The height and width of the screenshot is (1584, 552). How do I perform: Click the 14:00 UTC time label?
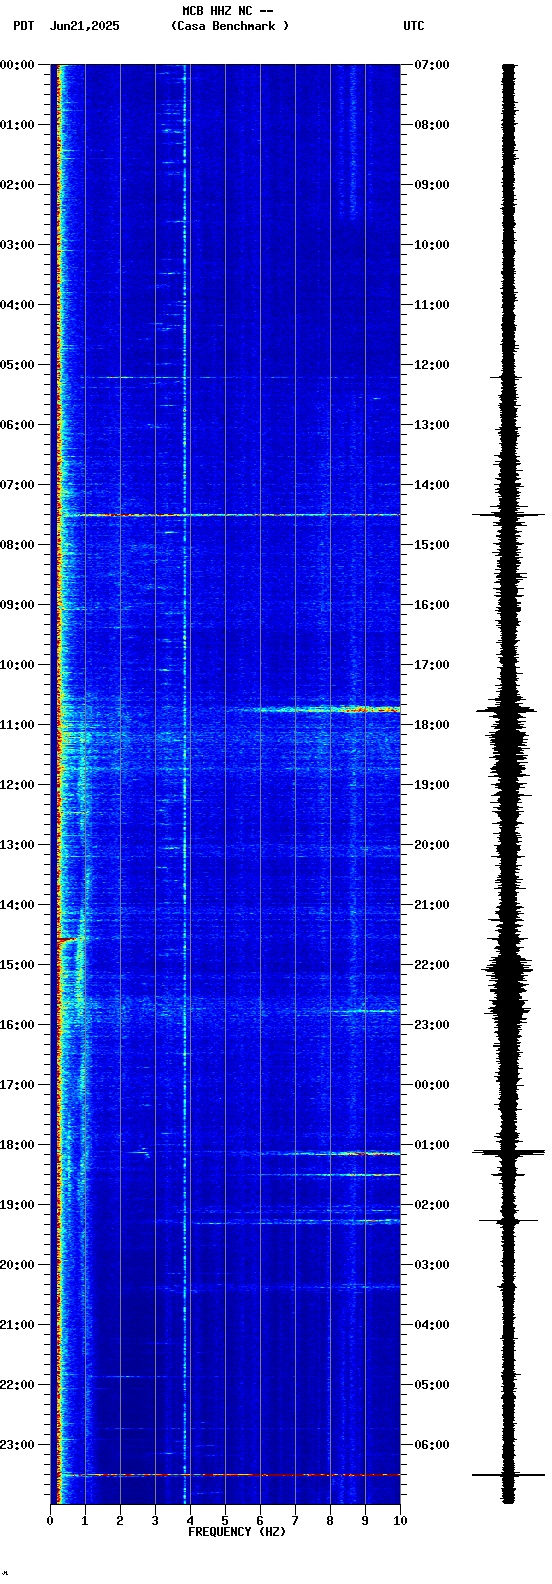point(432,485)
